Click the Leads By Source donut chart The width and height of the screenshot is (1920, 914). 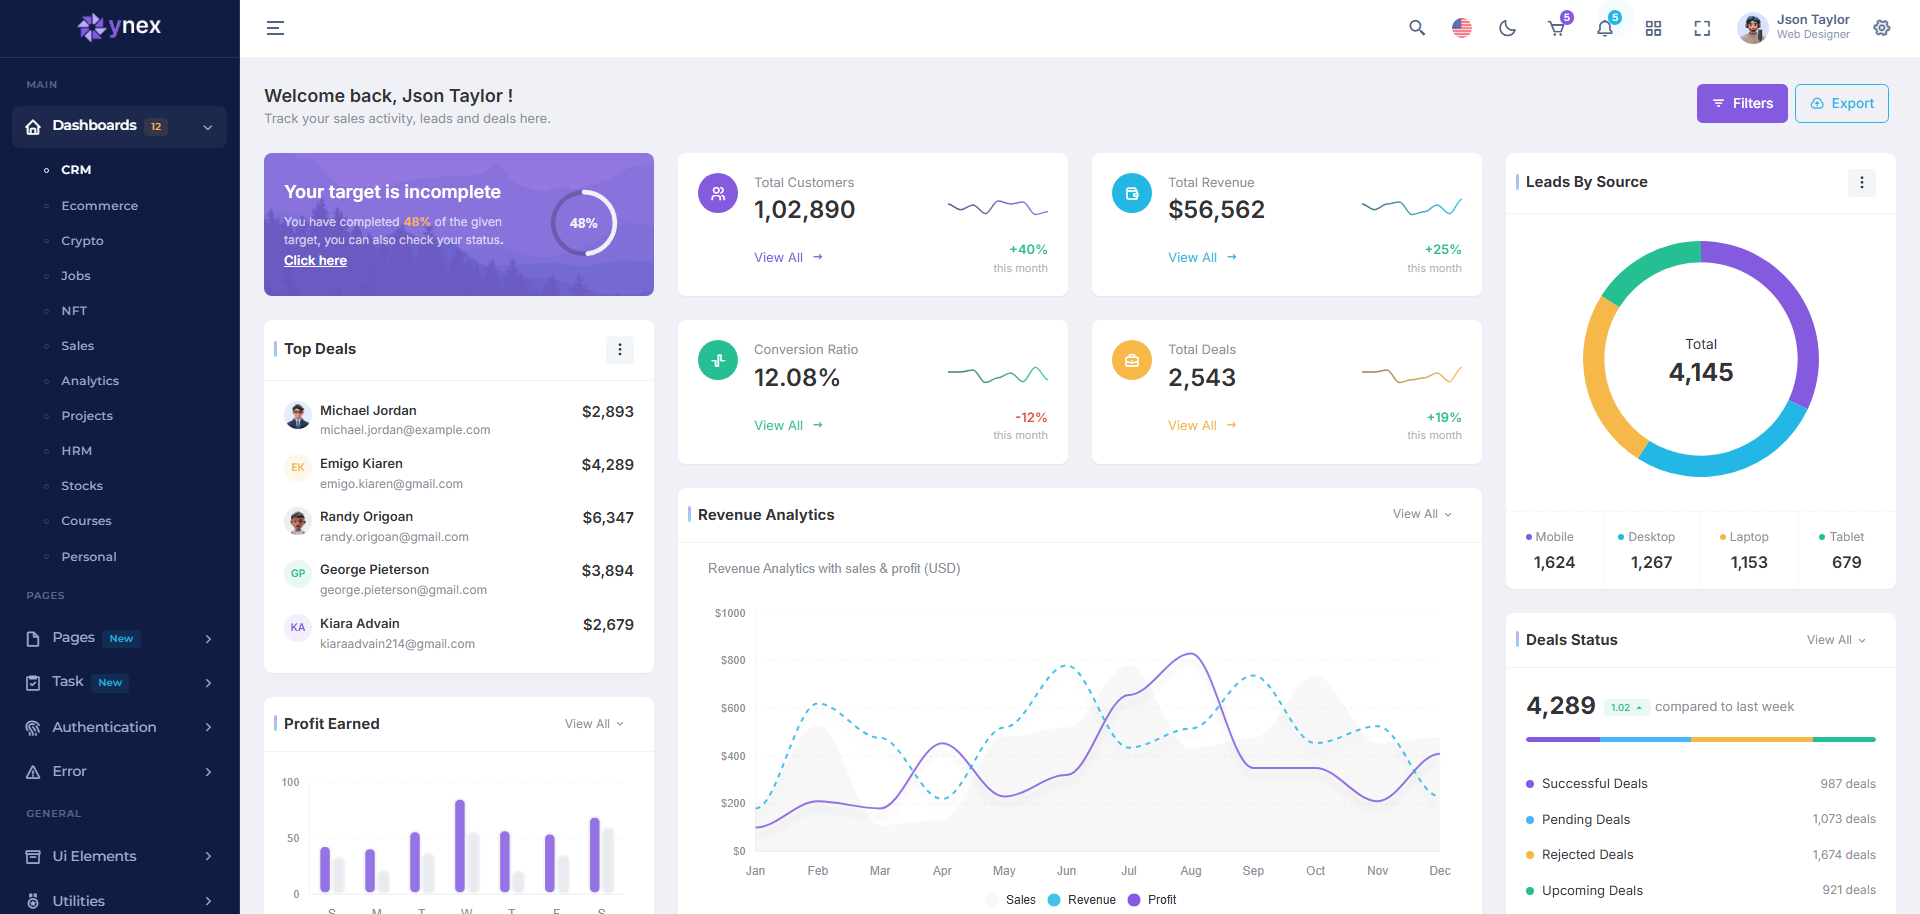click(x=1701, y=359)
